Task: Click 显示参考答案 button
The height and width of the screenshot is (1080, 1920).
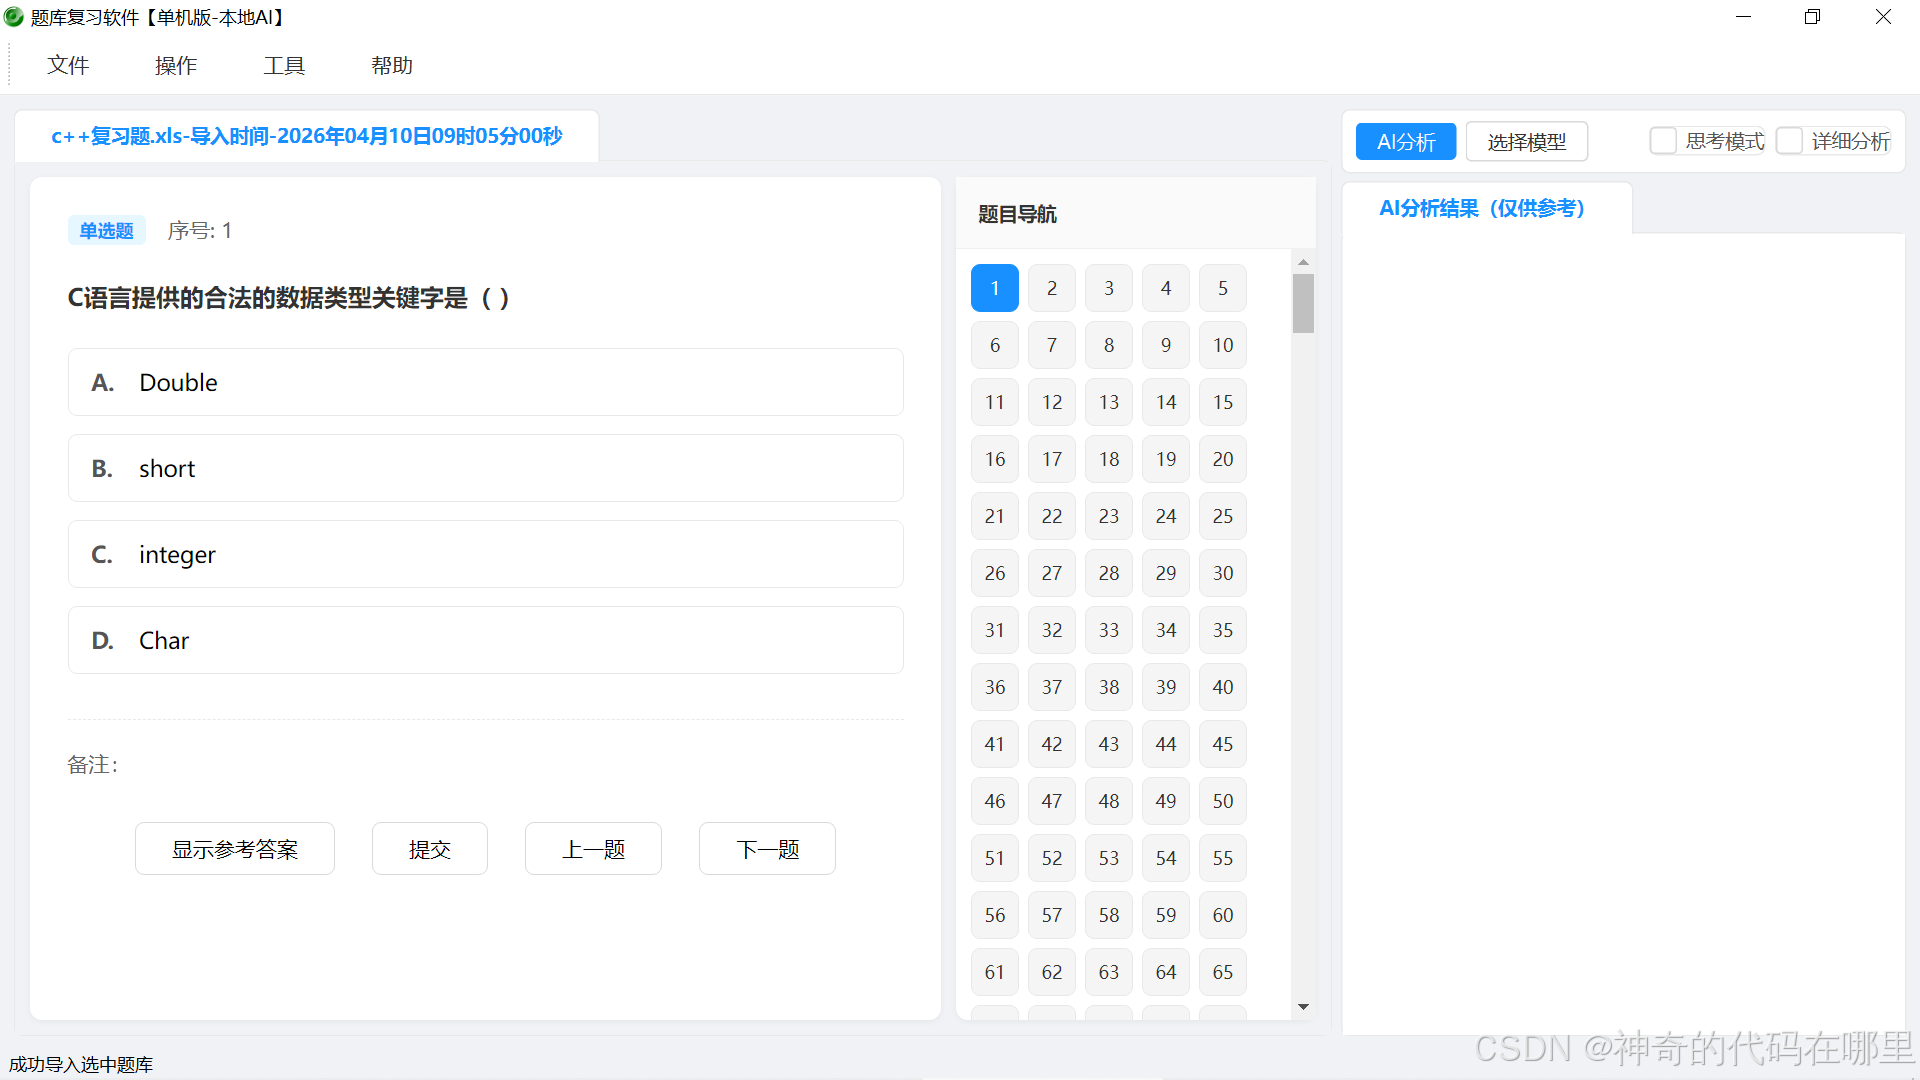Action: point(235,849)
